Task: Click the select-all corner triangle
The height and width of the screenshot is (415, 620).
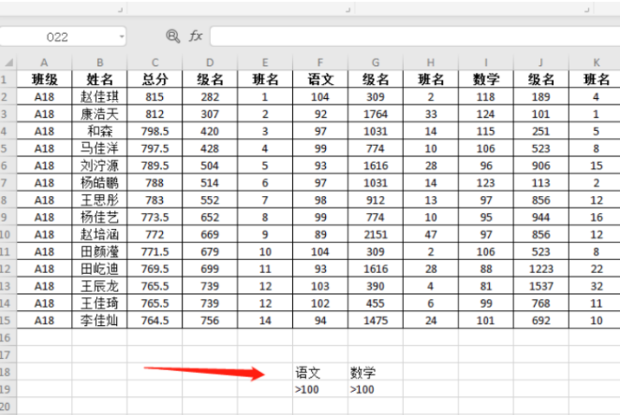Action: (x=8, y=62)
